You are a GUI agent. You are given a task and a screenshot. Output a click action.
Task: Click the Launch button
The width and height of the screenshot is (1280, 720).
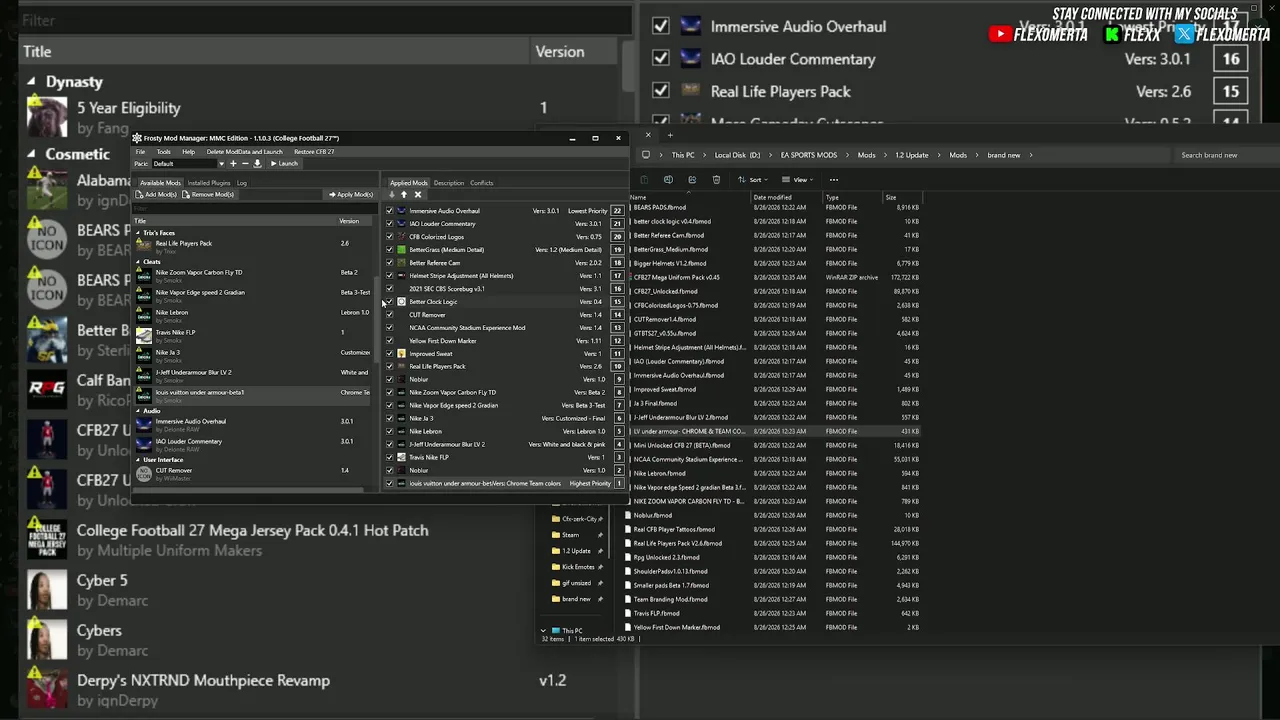284,164
